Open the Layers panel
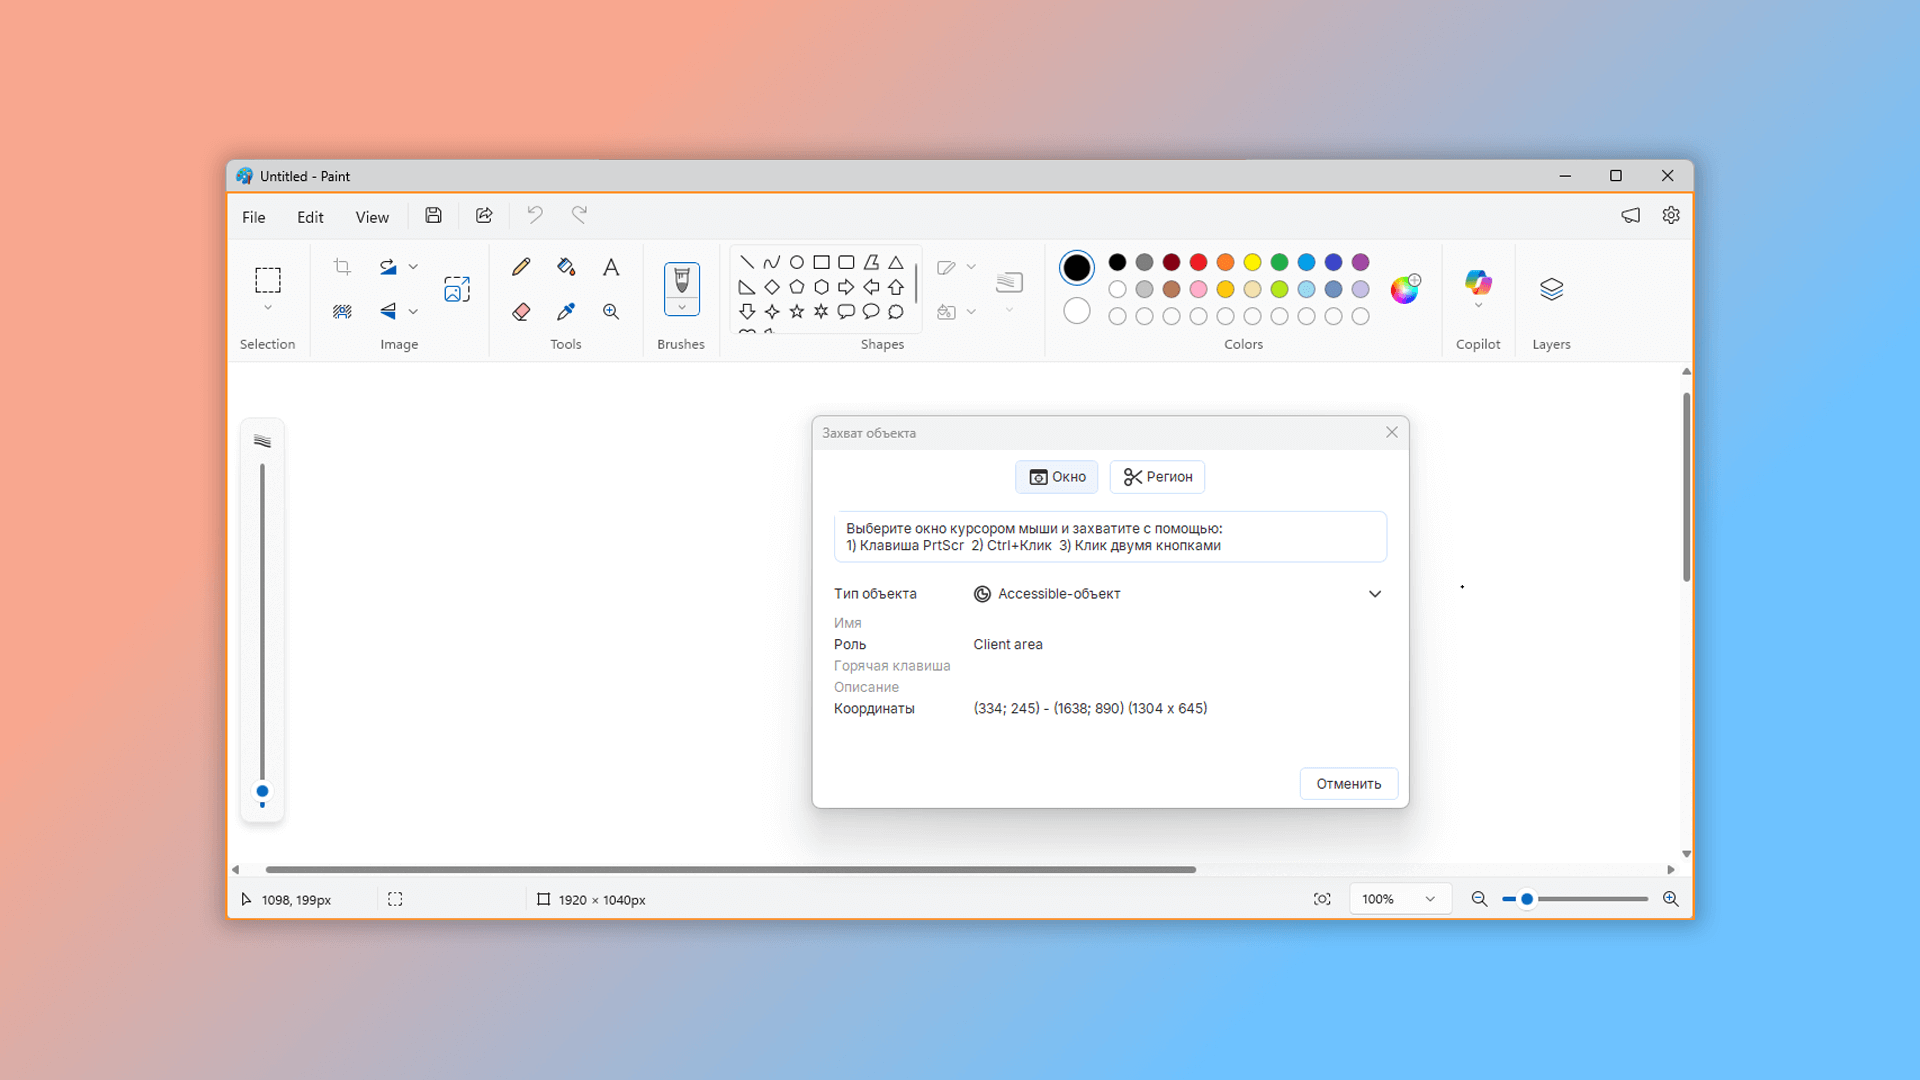The width and height of the screenshot is (1920, 1080). [x=1551, y=290]
